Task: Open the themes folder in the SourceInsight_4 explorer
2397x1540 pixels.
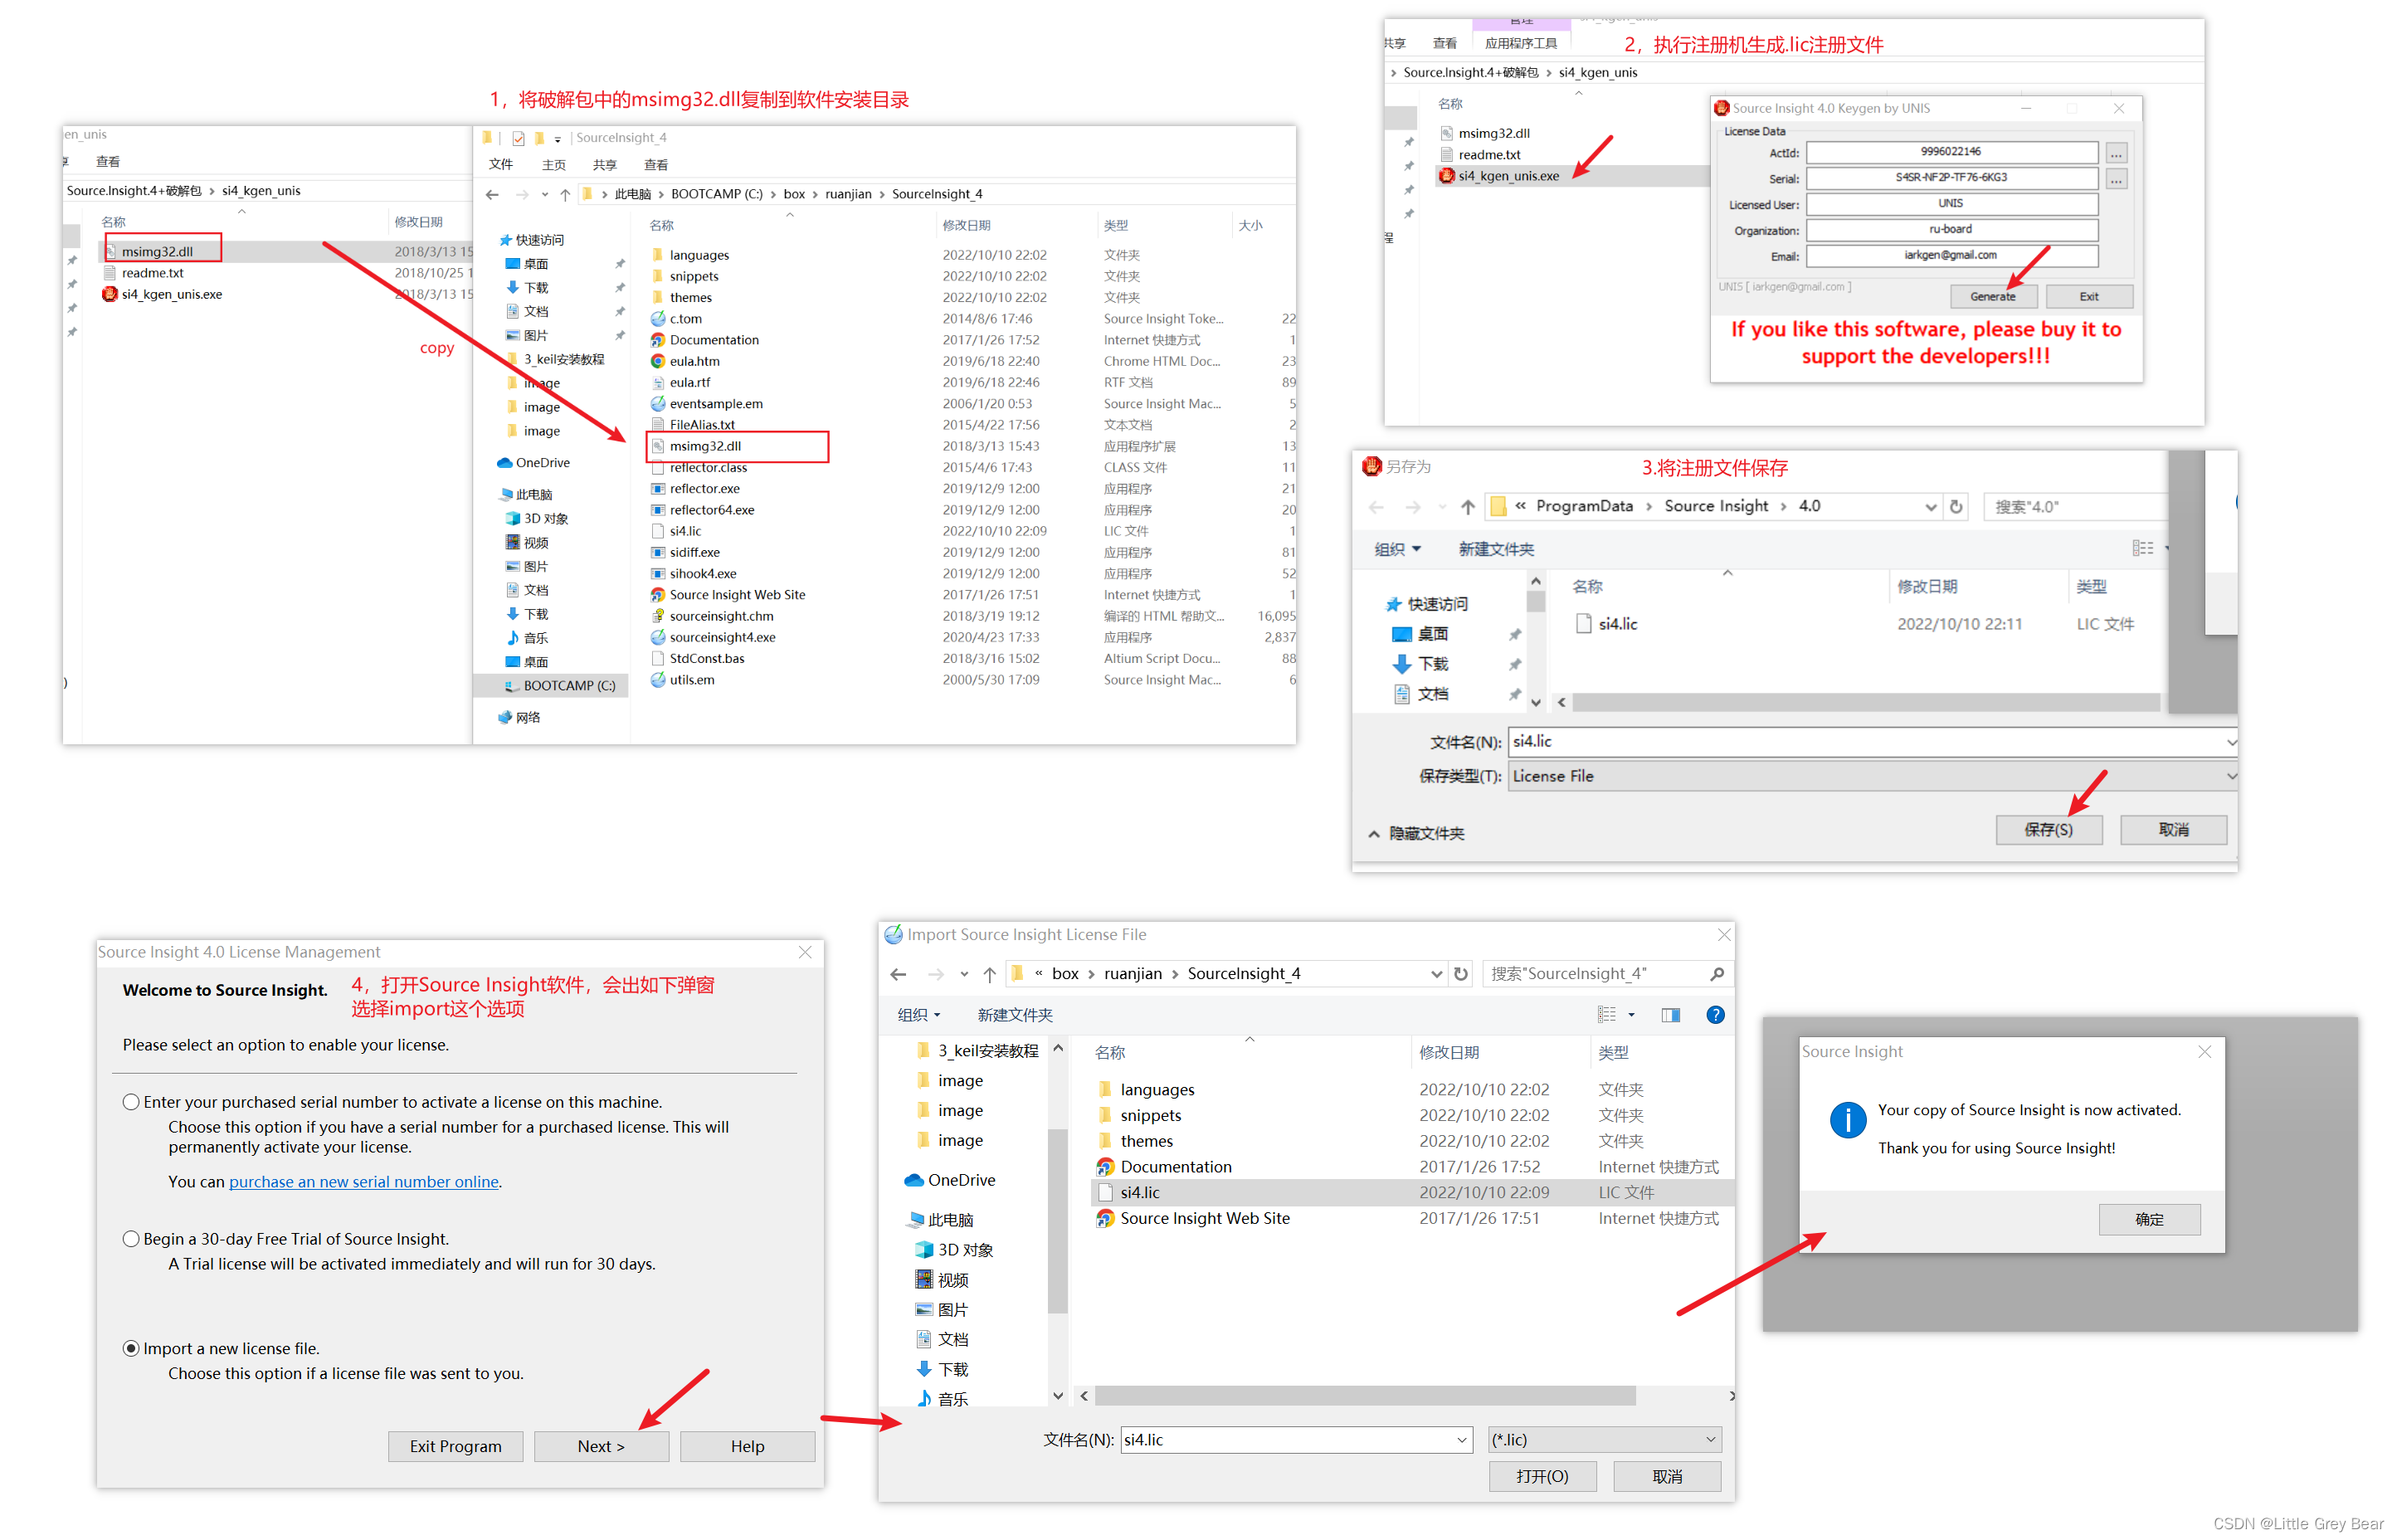Action: [690, 297]
